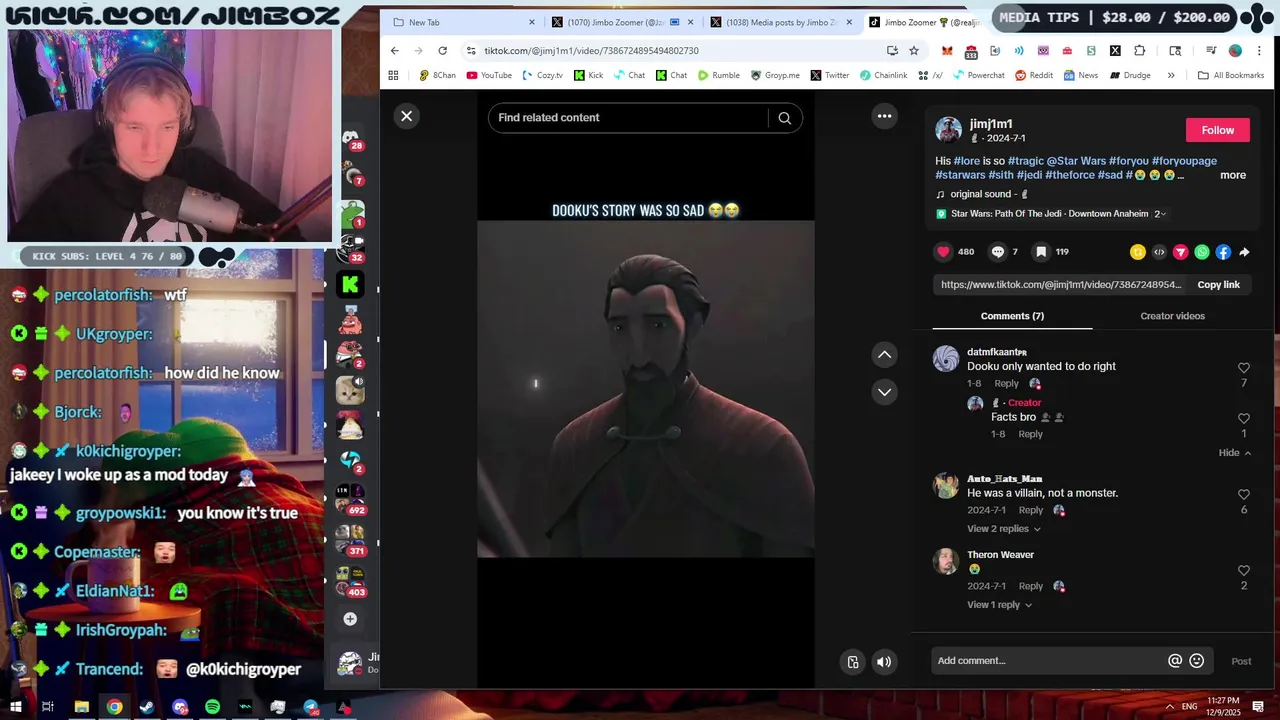Image resolution: width=1280 pixels, height=720 pixels.
Task: Open the 8Chan bookmark
Action: point(438,75)
